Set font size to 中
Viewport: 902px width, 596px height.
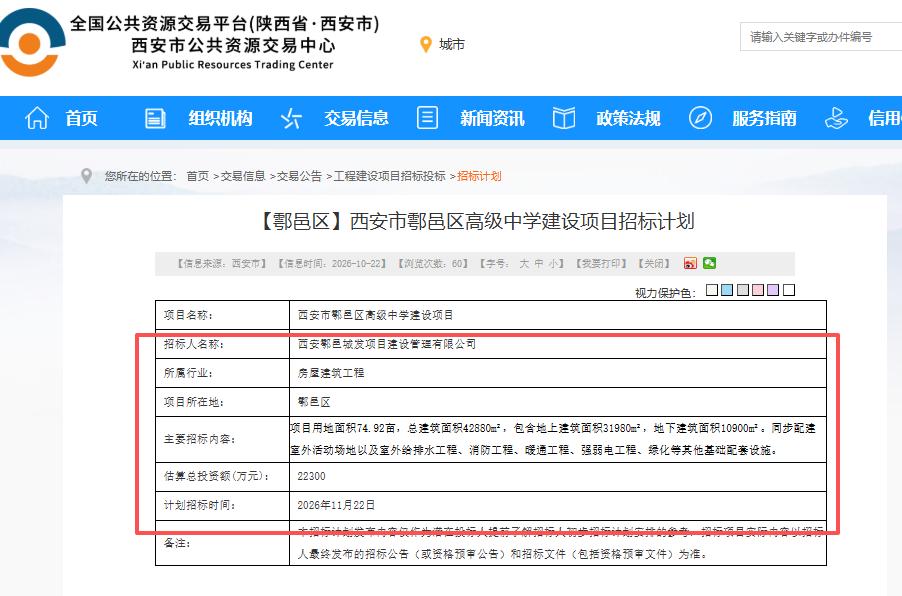(x=538, y=263)
